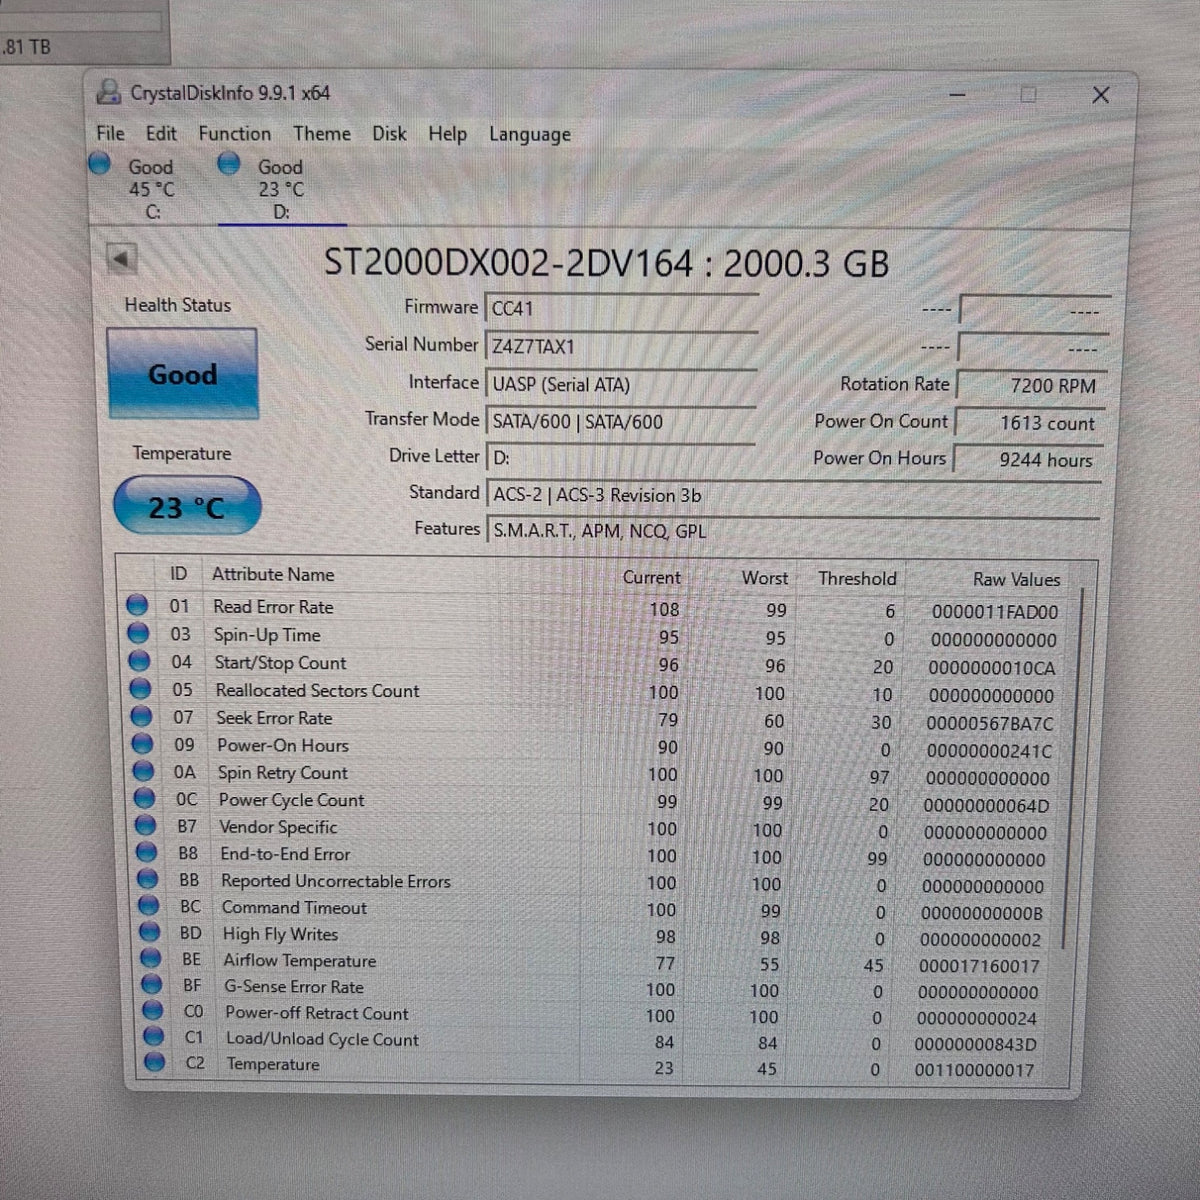Screen dimensions: 1200x1200
Task: Click the status orb for Power-On Hours row
Action: (x=143, y=744)
